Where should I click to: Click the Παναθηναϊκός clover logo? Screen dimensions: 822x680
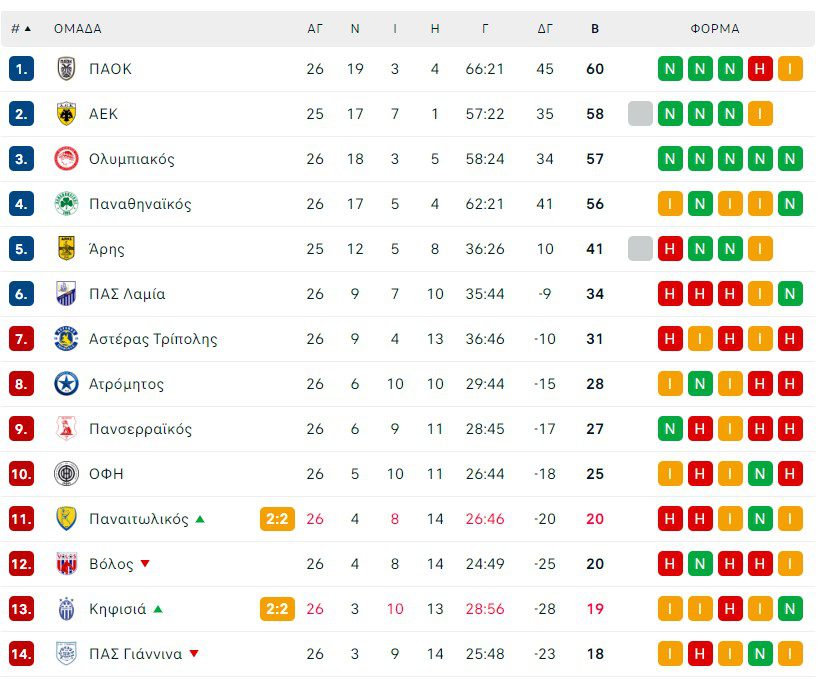tap(66, 204)
